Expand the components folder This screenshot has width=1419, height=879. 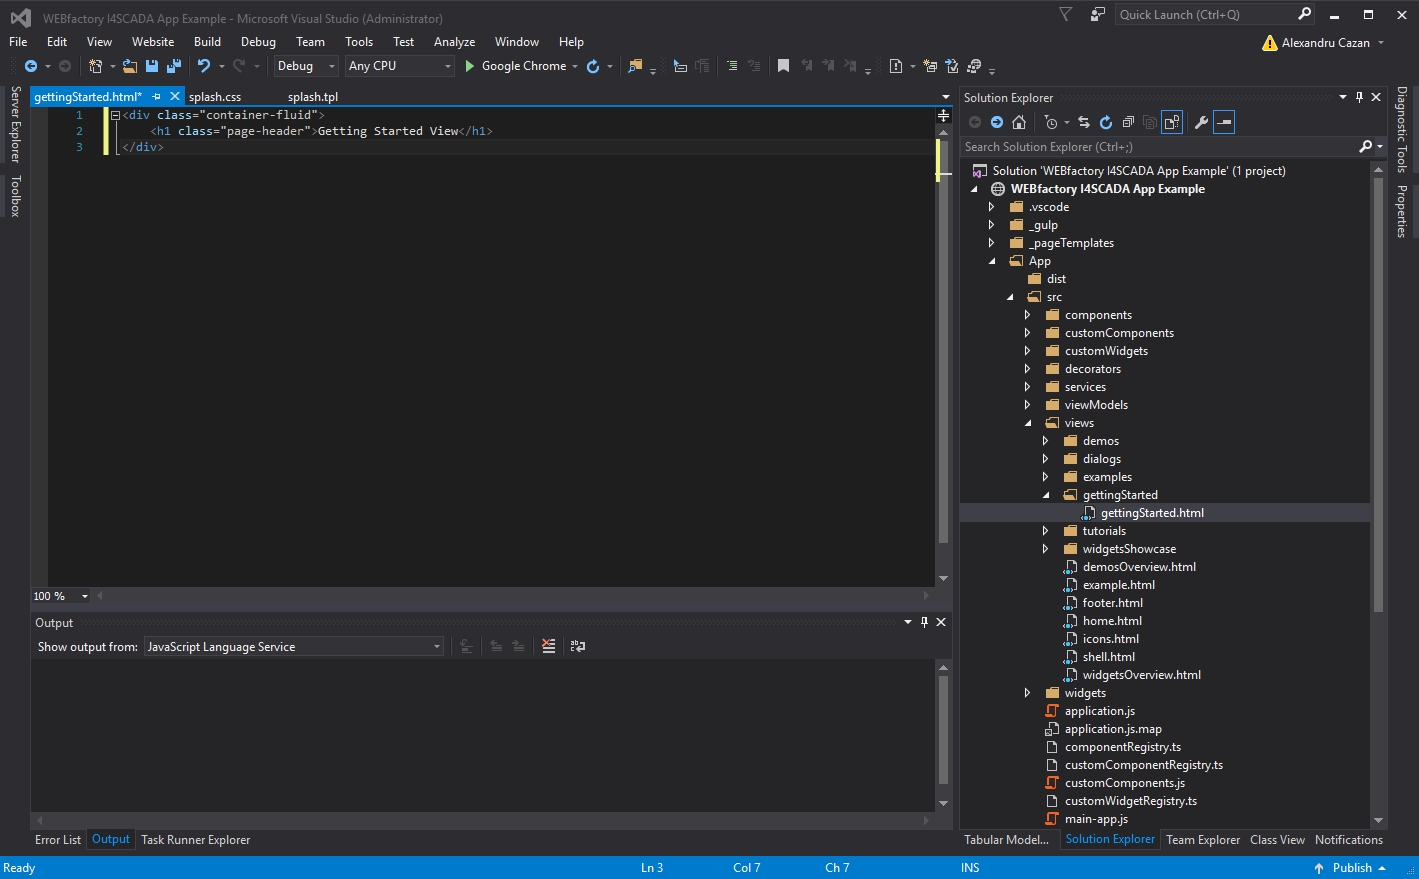tap(1028, 315)
